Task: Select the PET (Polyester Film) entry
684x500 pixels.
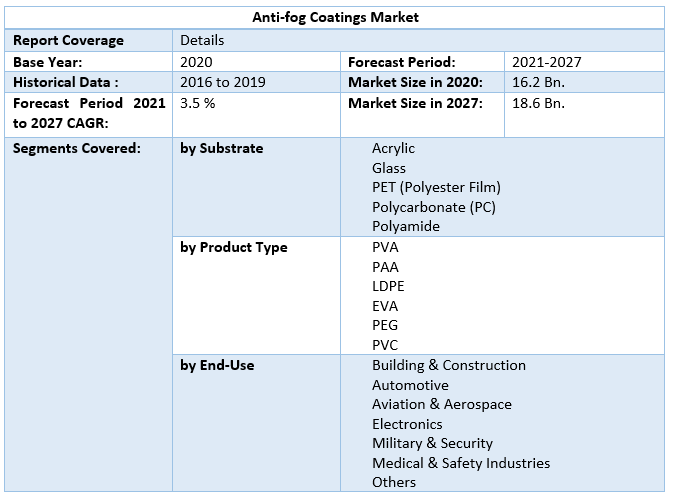Action: pyautogui.click(x=436, y=187)
